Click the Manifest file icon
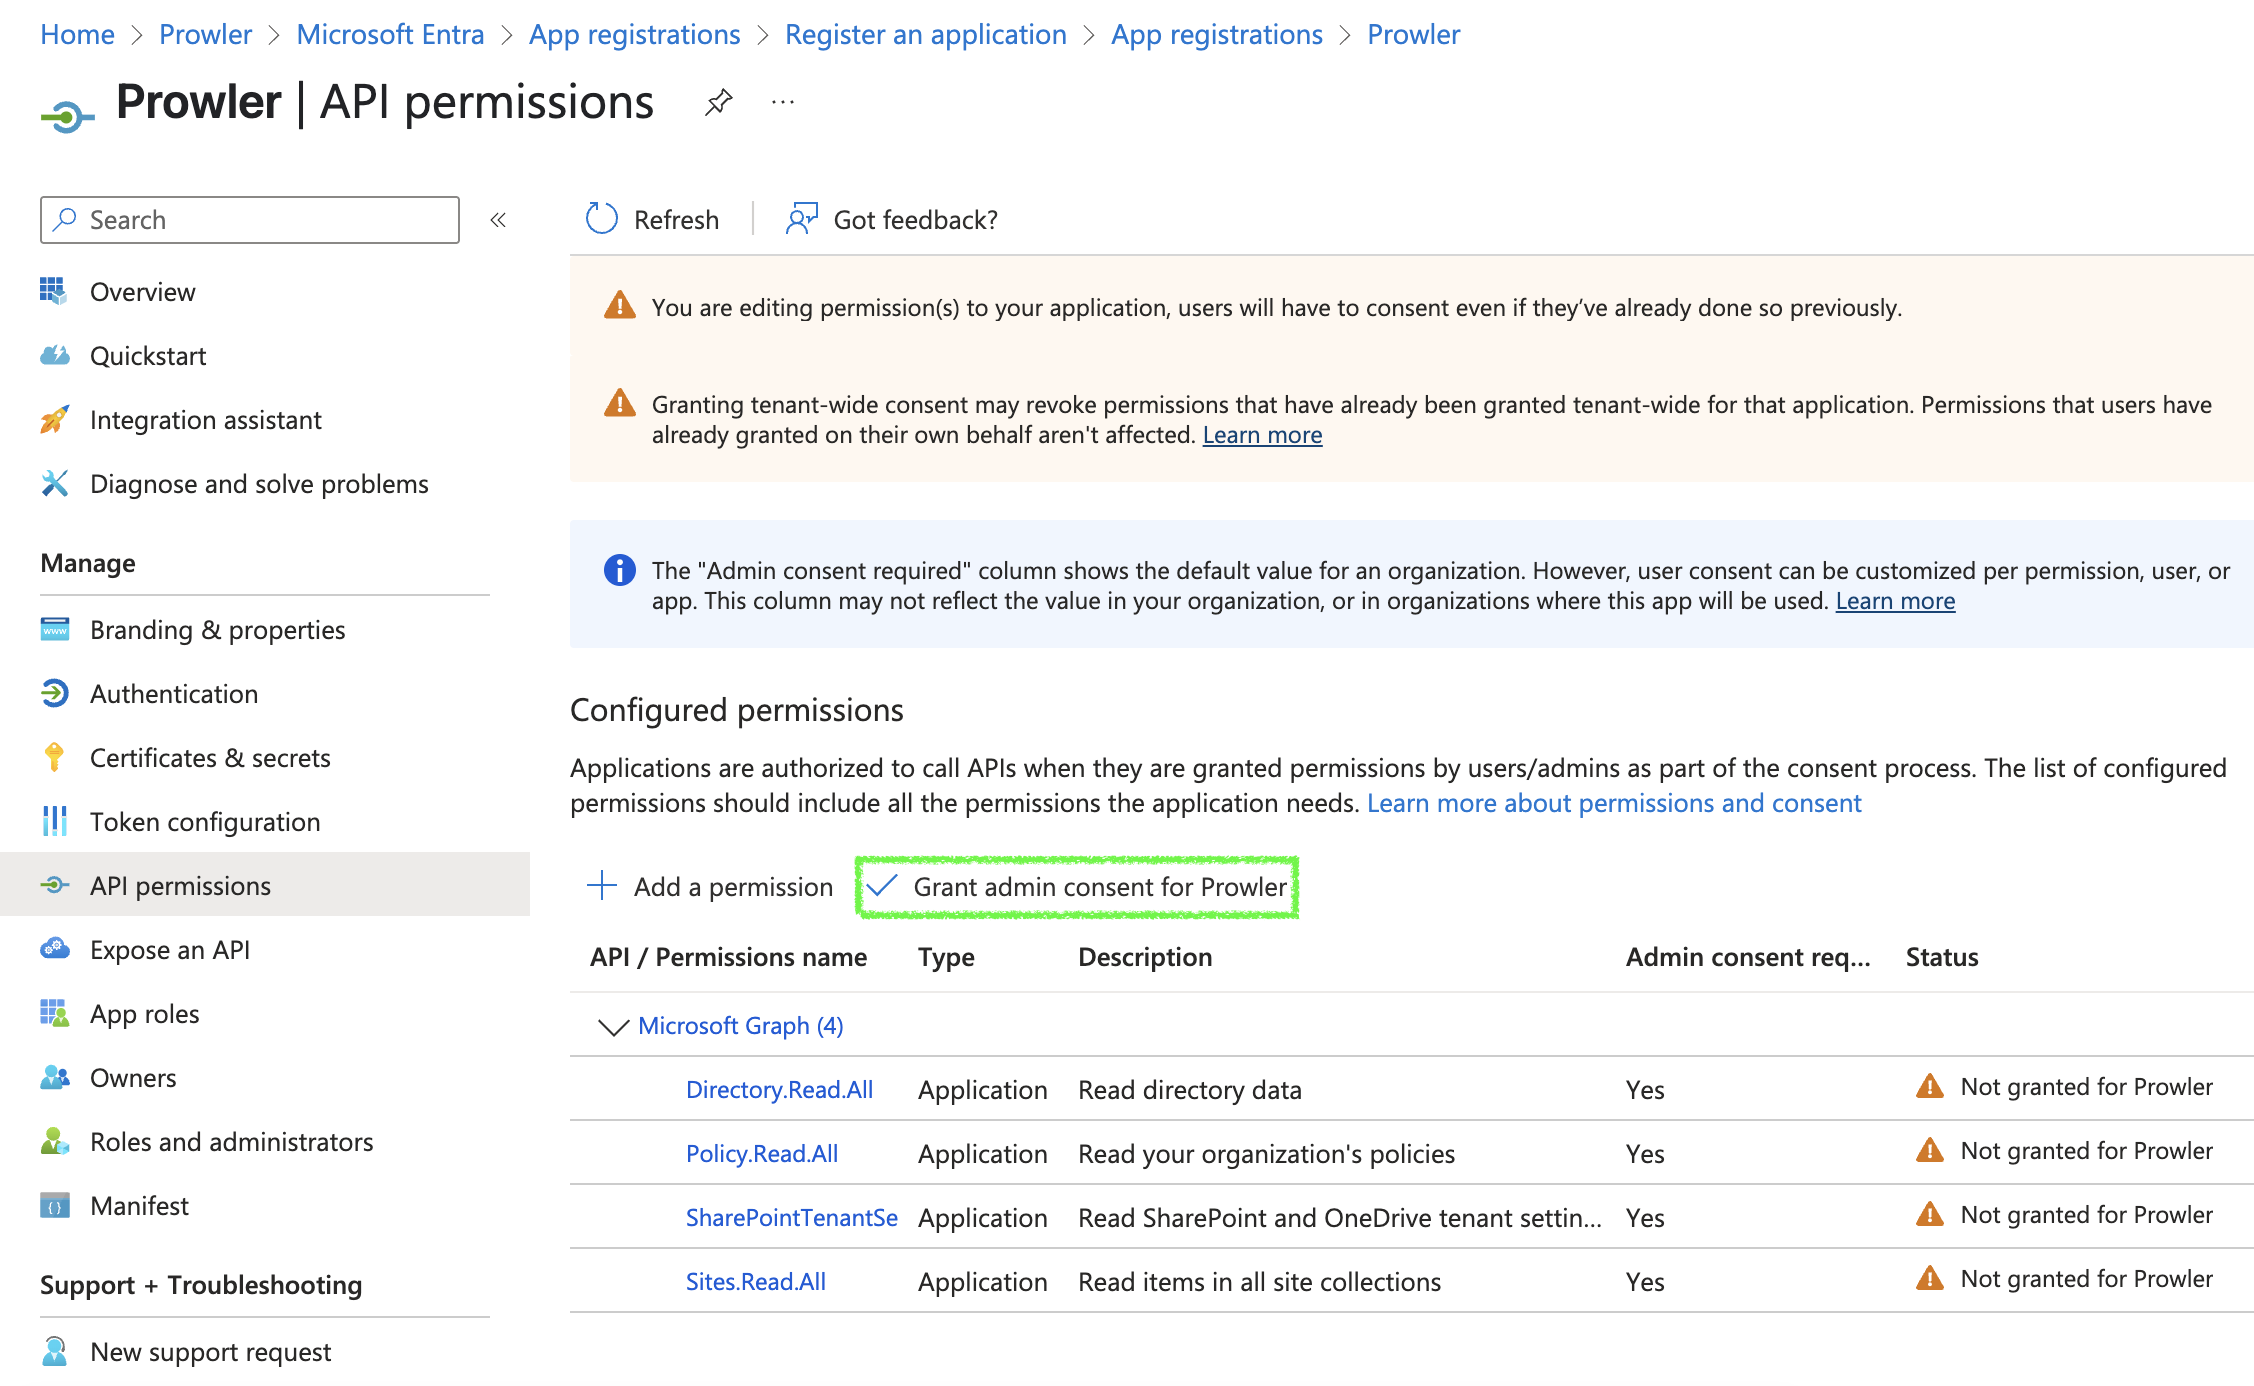2254x1386 pixels. (54, 1205)
